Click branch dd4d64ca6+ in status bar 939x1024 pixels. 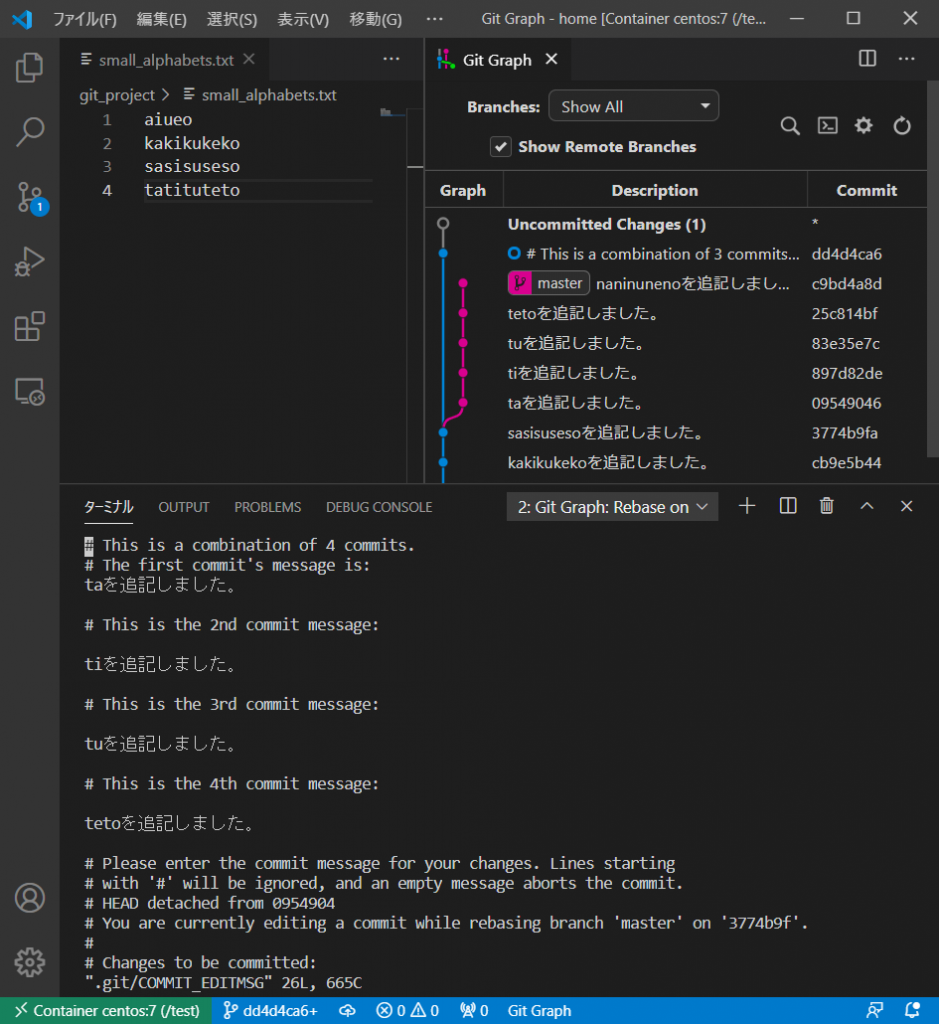[268, 1011]
